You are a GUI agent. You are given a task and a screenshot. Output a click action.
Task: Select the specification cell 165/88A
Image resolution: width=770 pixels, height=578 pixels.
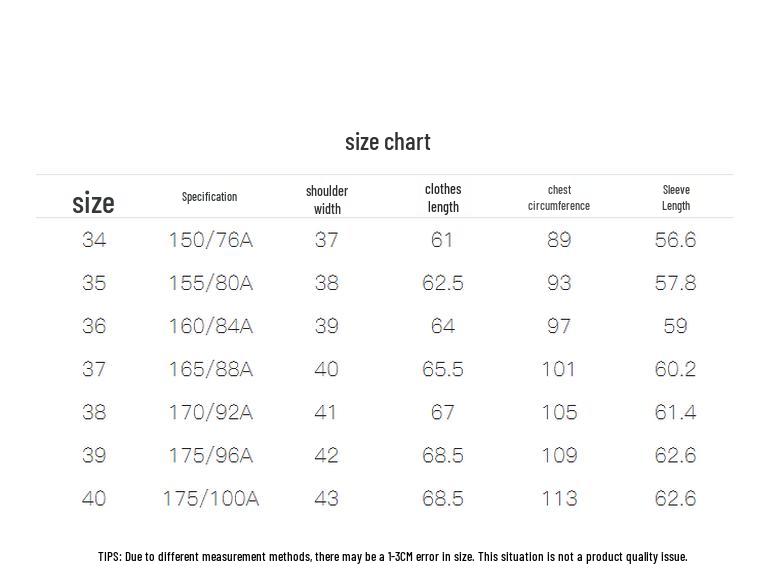pos(211,369)
